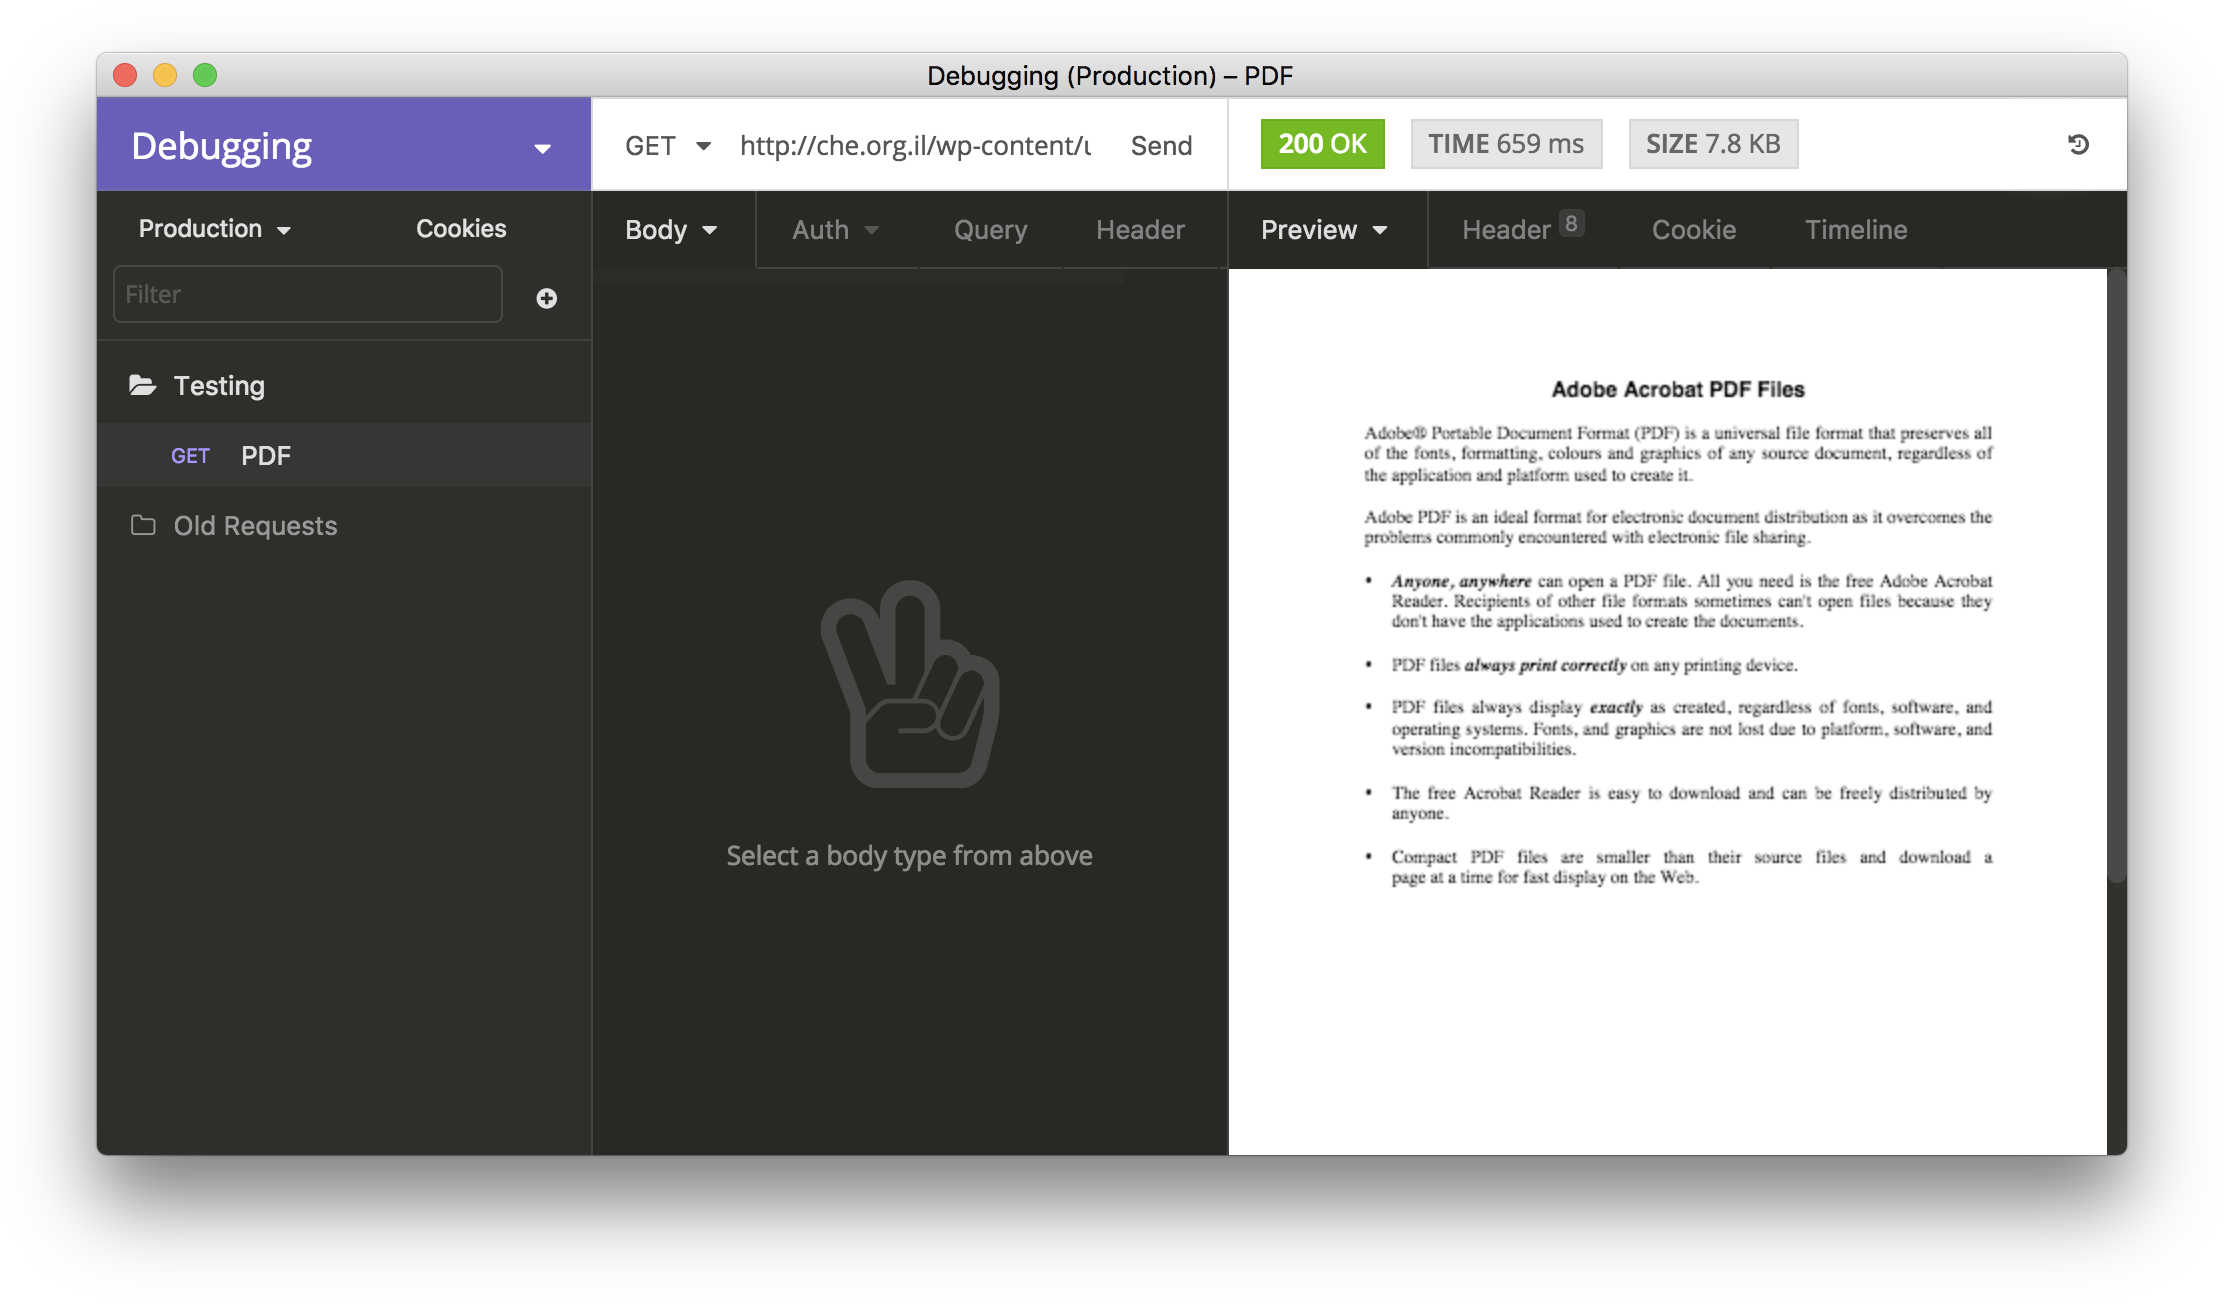2223x1303 pixels.
Task: Inspect the request Timeline tab
Action: coord(1856,229)
